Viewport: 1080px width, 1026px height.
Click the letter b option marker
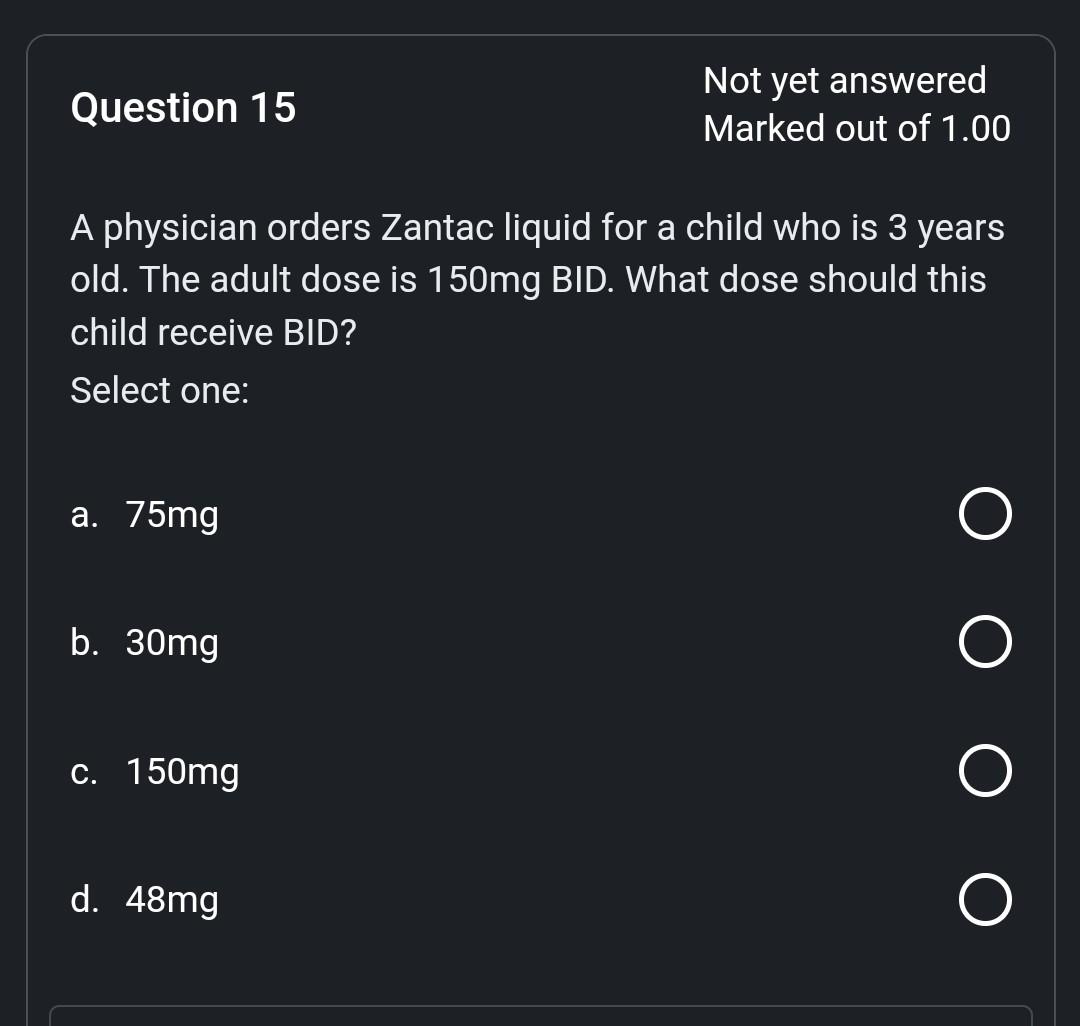[83, 643]
